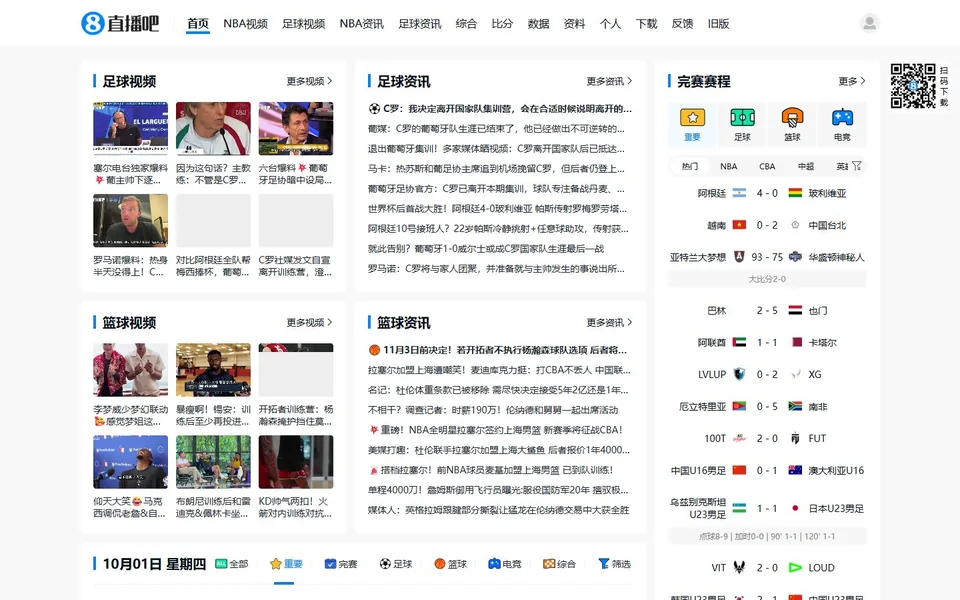This screenshot has width=960, height=600.
Task: Click the Argentina flag beside 阿根廷
Action: (739, 193)
